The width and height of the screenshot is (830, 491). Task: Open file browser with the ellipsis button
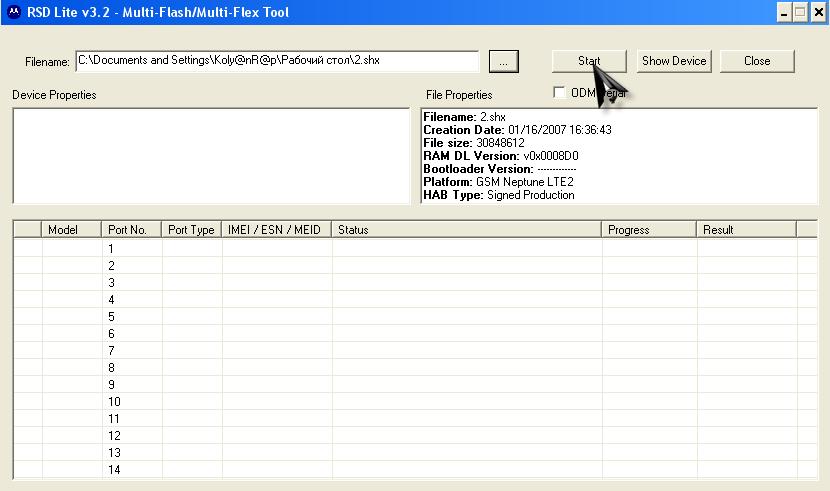coord(503,62)
